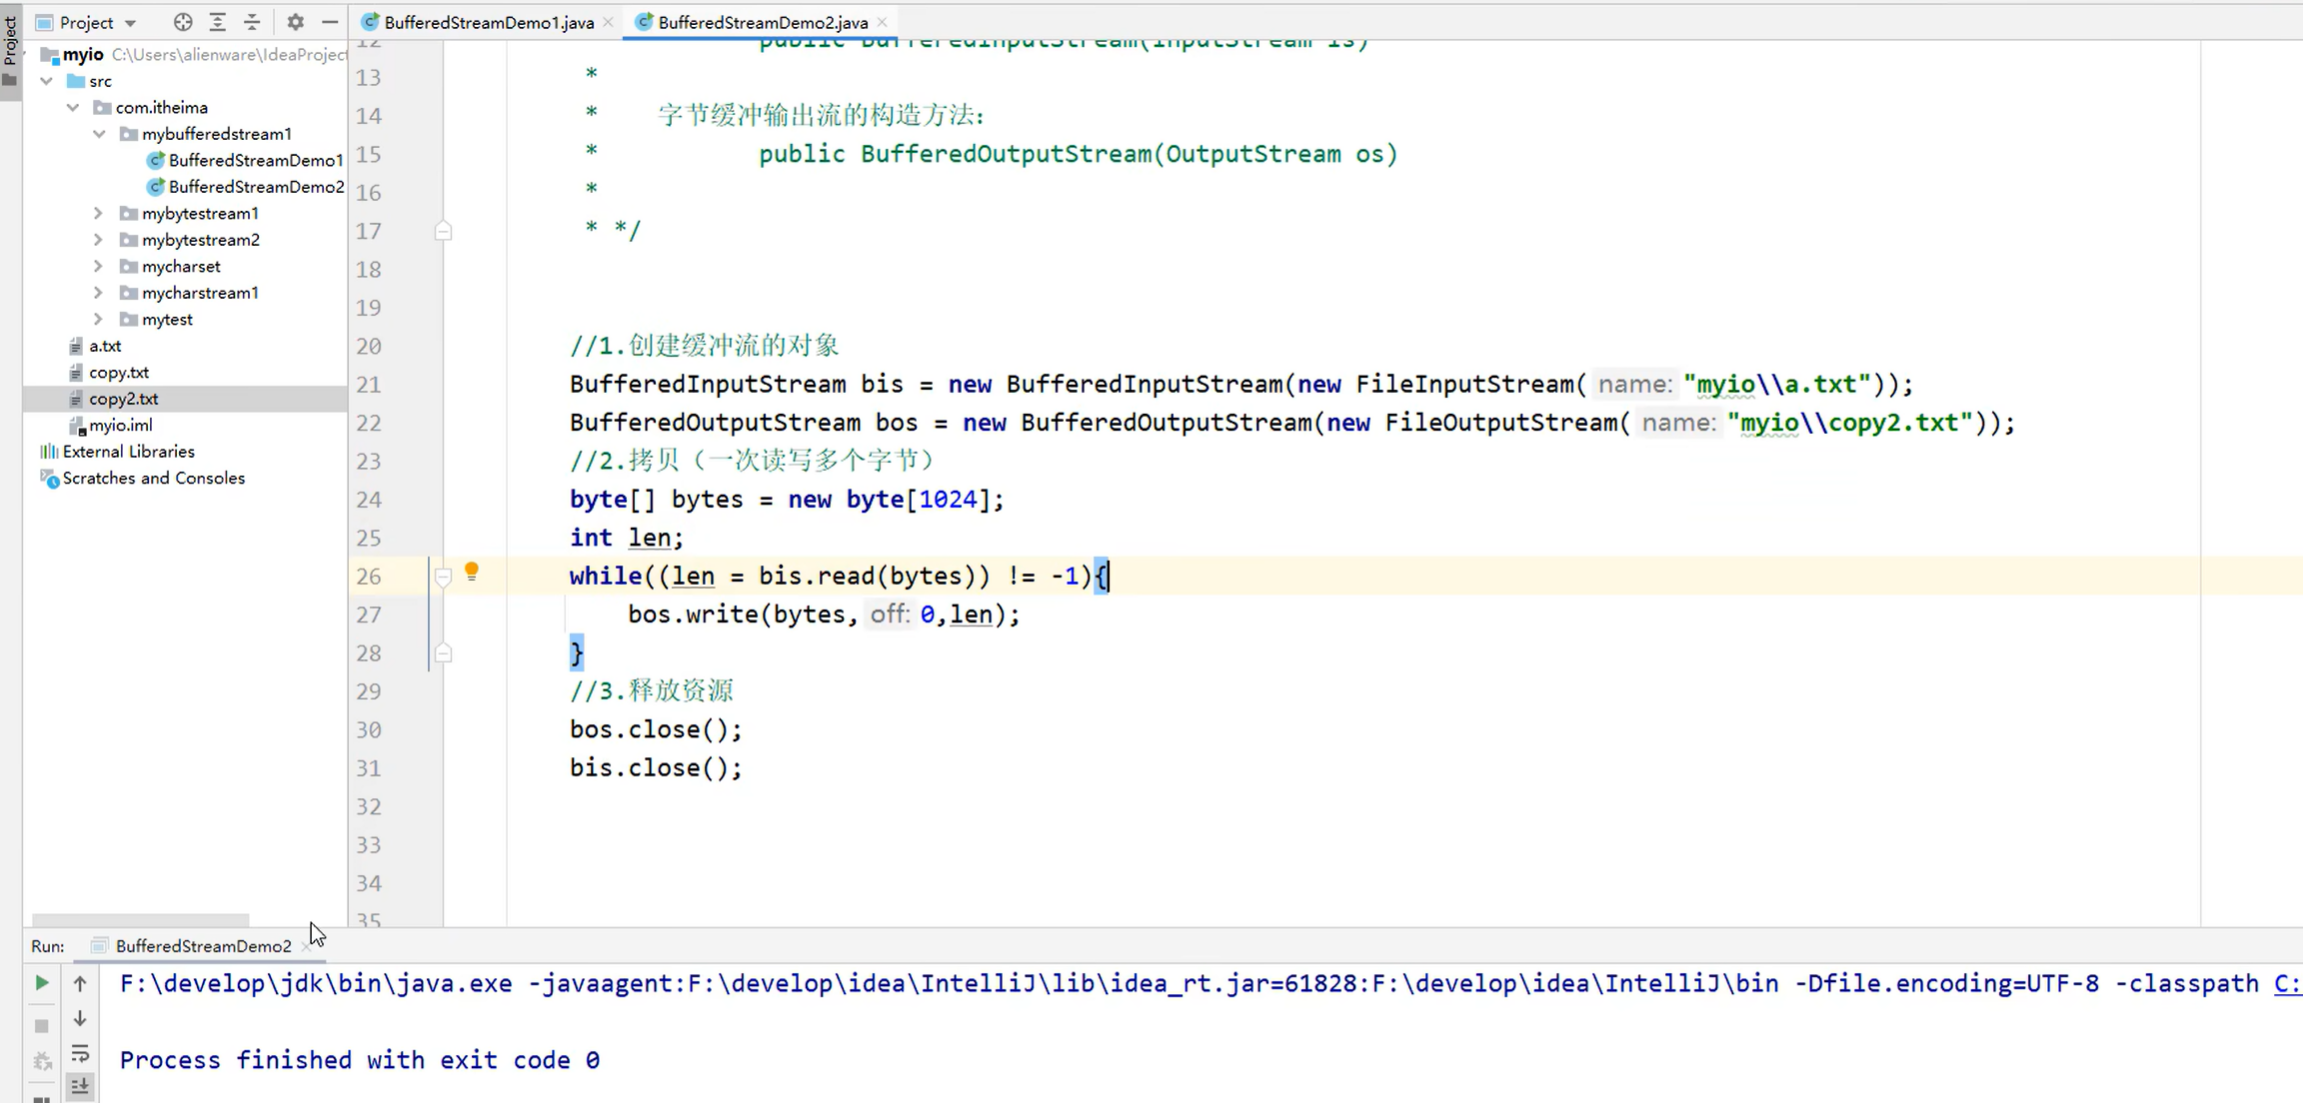This screenshot has height=1103, width=2303.
Task: Open the Project view dropdown arrow
Action: [132, 21]
